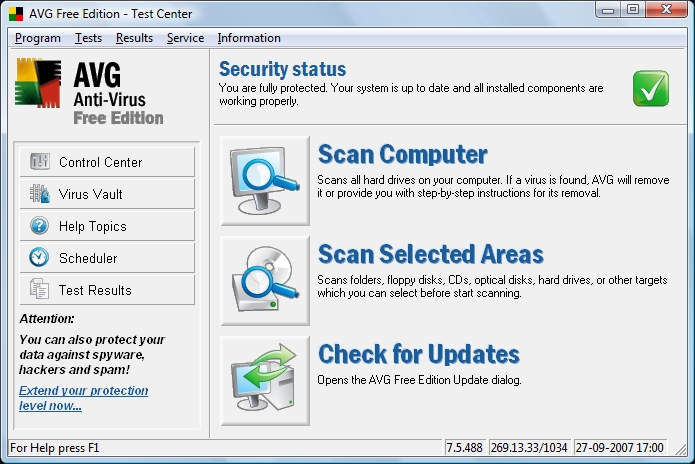Viewport: 695px width, 464px height.
Task: Click the Check for Updates icon
Action: point(265,381)
